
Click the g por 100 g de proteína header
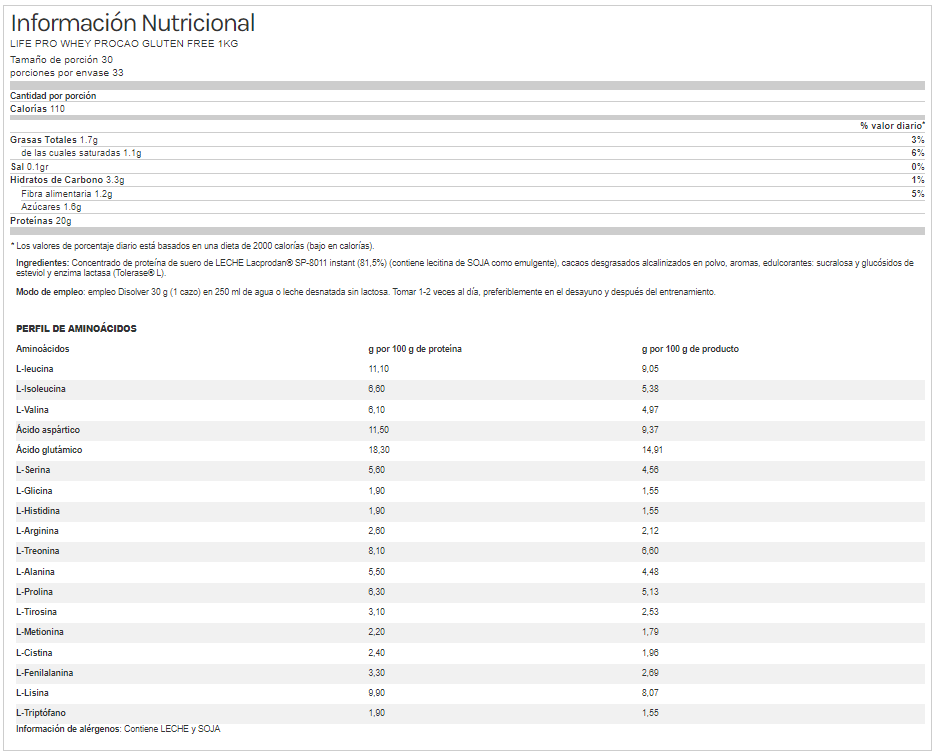tap(415, 349)
